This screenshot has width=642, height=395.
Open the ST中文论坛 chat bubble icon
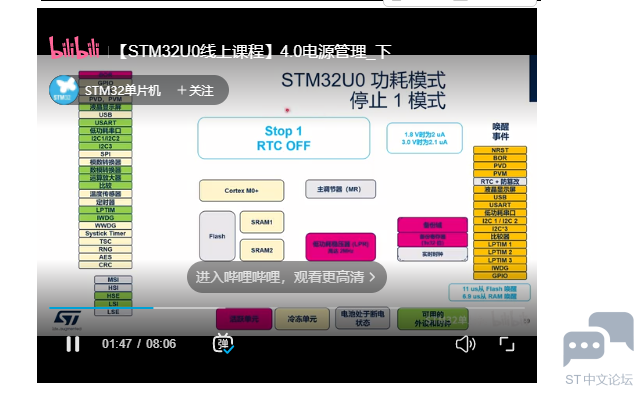pos(598,339)
